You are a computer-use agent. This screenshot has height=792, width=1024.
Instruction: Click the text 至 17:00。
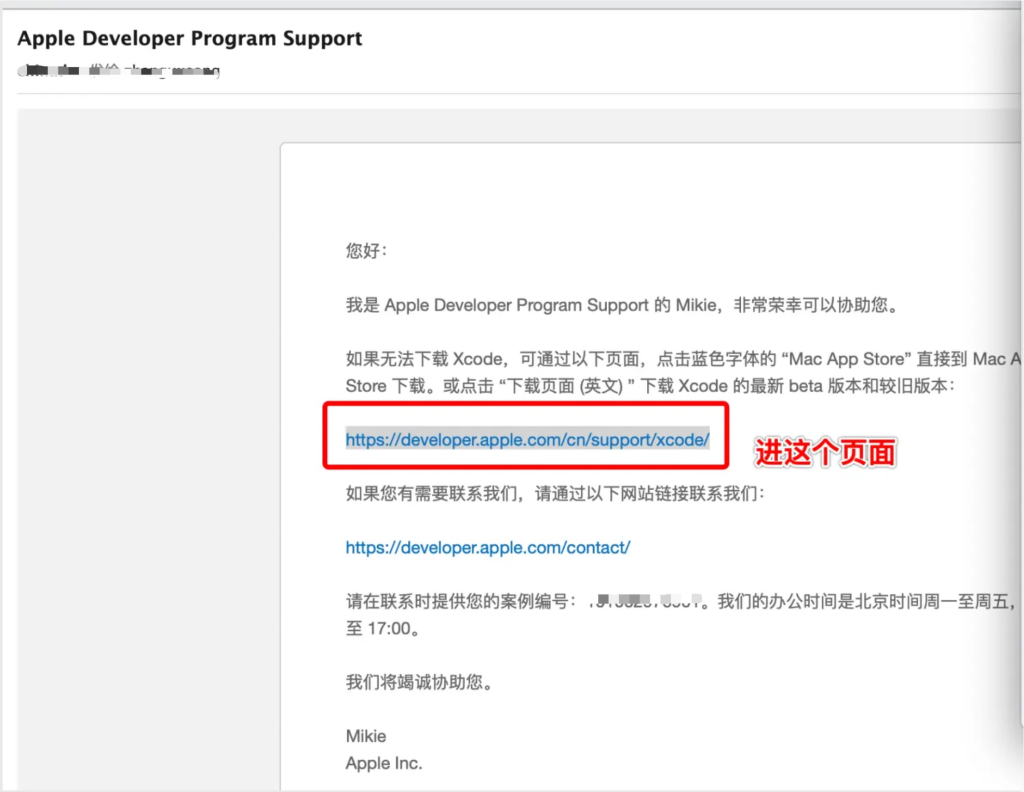coord(383,629)
